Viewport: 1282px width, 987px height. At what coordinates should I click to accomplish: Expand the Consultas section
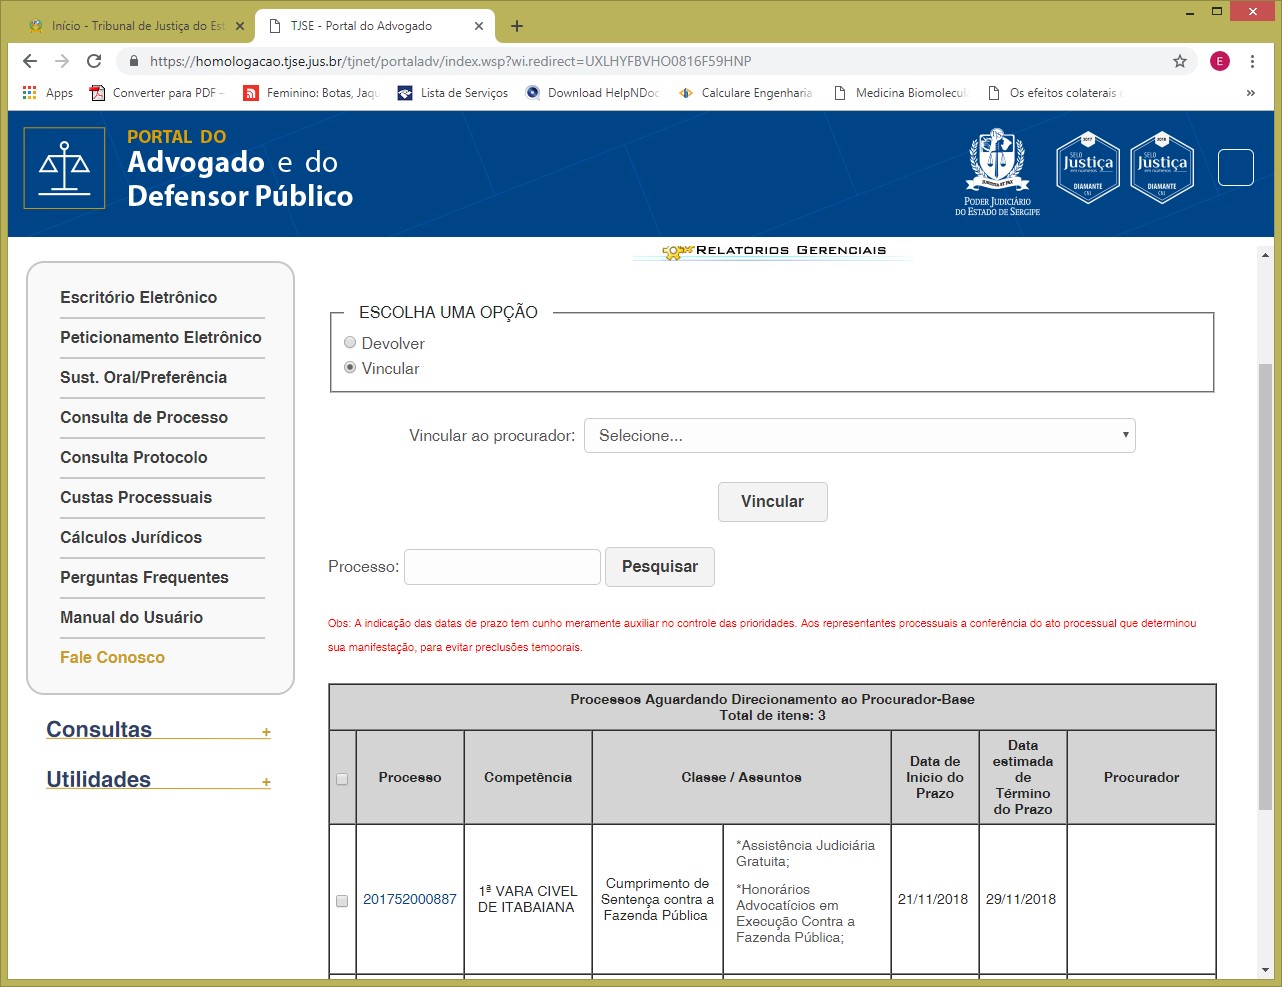coord(266,732)
